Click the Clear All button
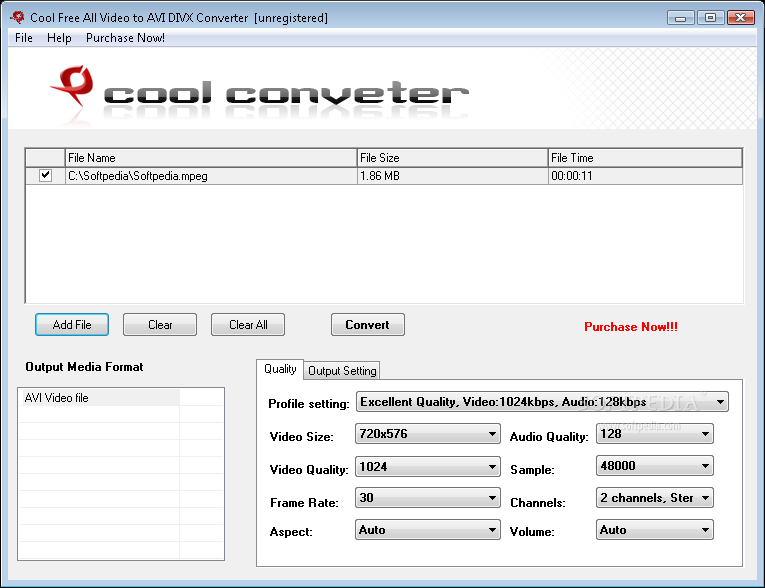 pyautogui.click(x=248, y=324)
